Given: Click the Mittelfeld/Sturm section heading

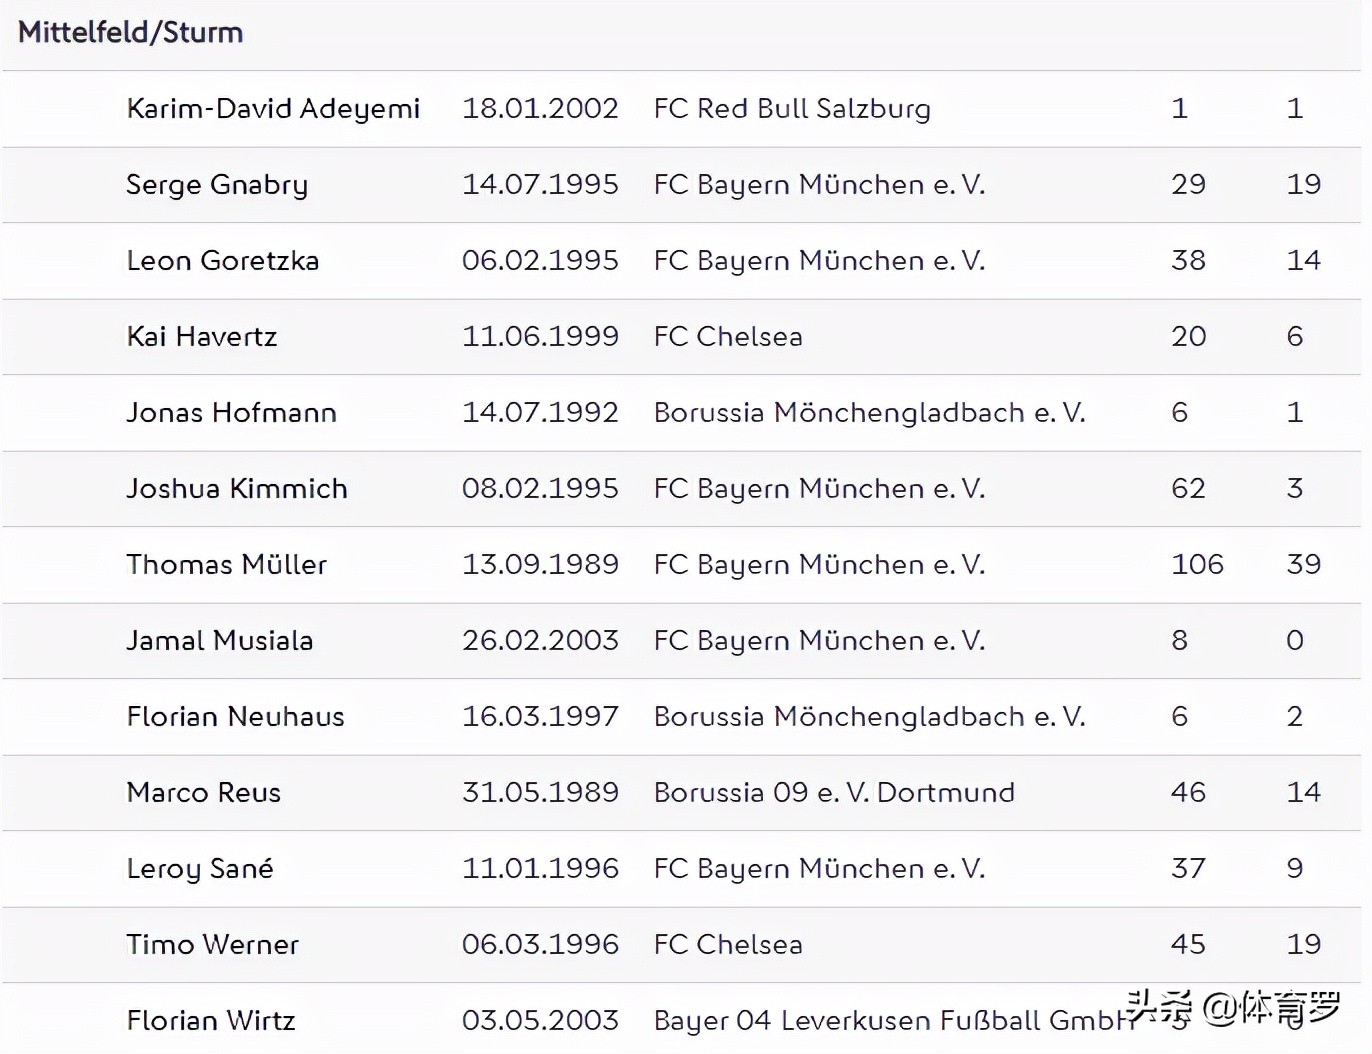Looking at the screenshot, I should point(130,32).
